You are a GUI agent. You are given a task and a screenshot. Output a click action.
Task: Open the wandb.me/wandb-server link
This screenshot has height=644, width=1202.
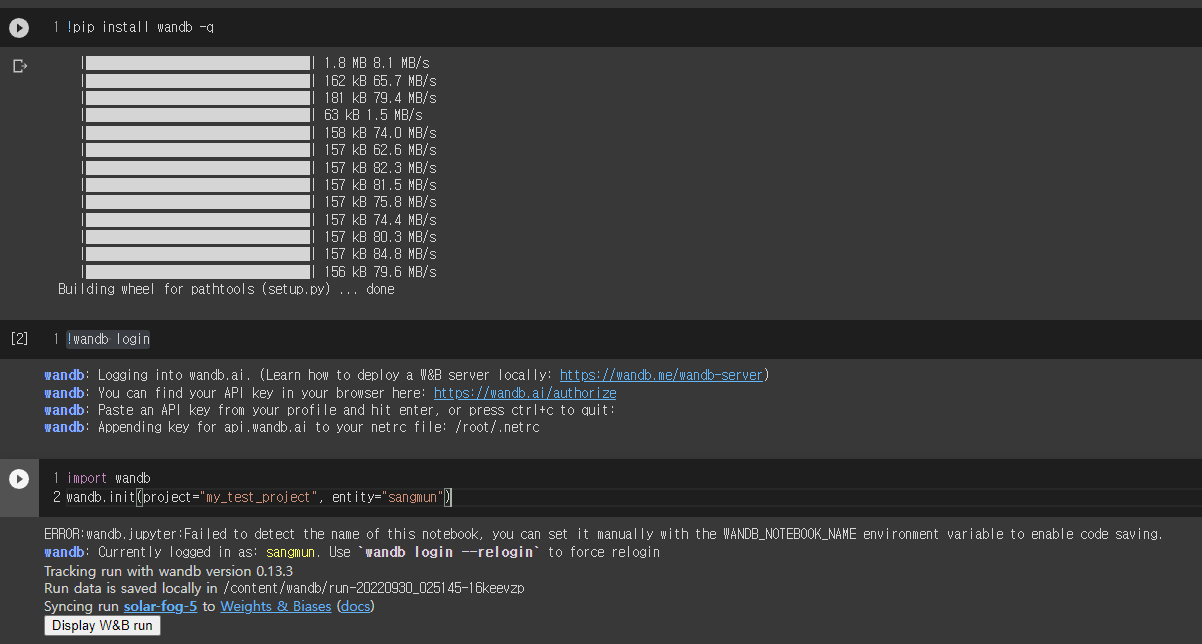click(661, 375)
